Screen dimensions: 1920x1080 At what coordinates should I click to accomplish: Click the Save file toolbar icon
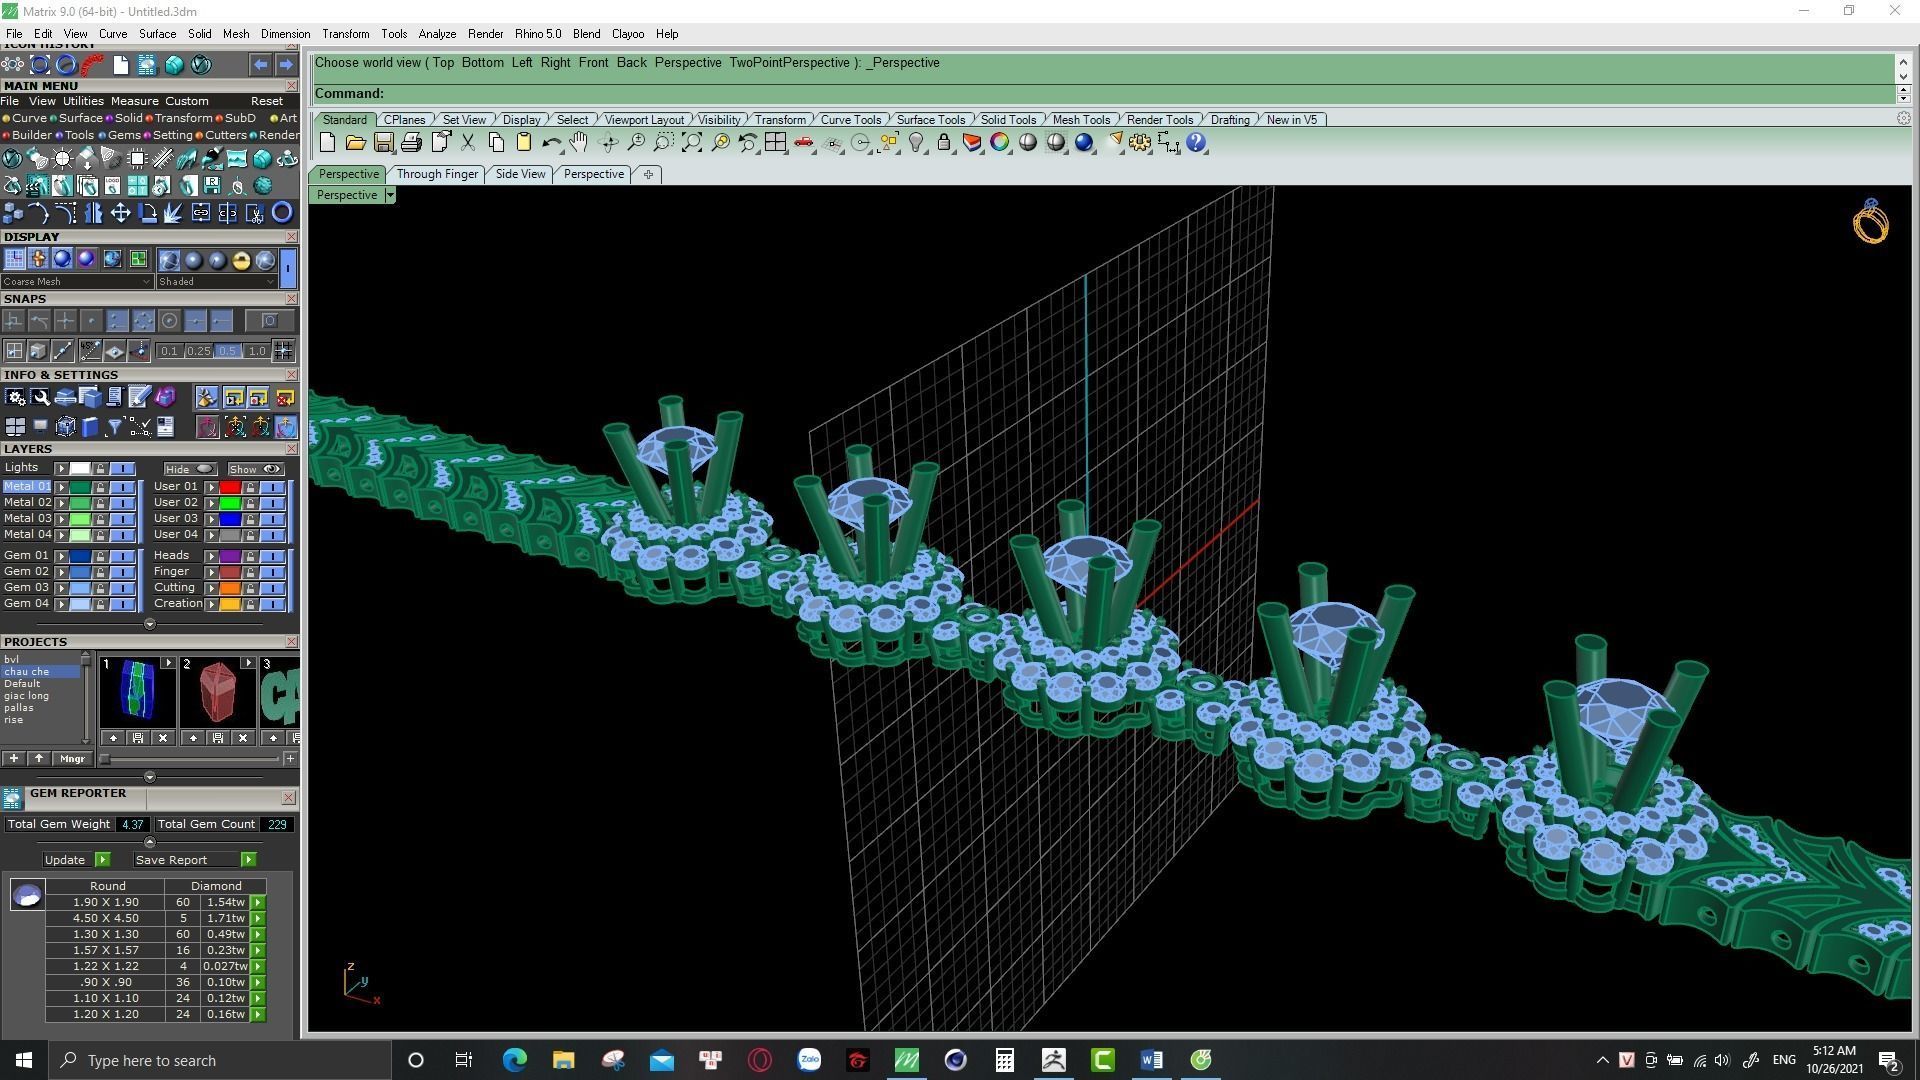click(383, 143)
